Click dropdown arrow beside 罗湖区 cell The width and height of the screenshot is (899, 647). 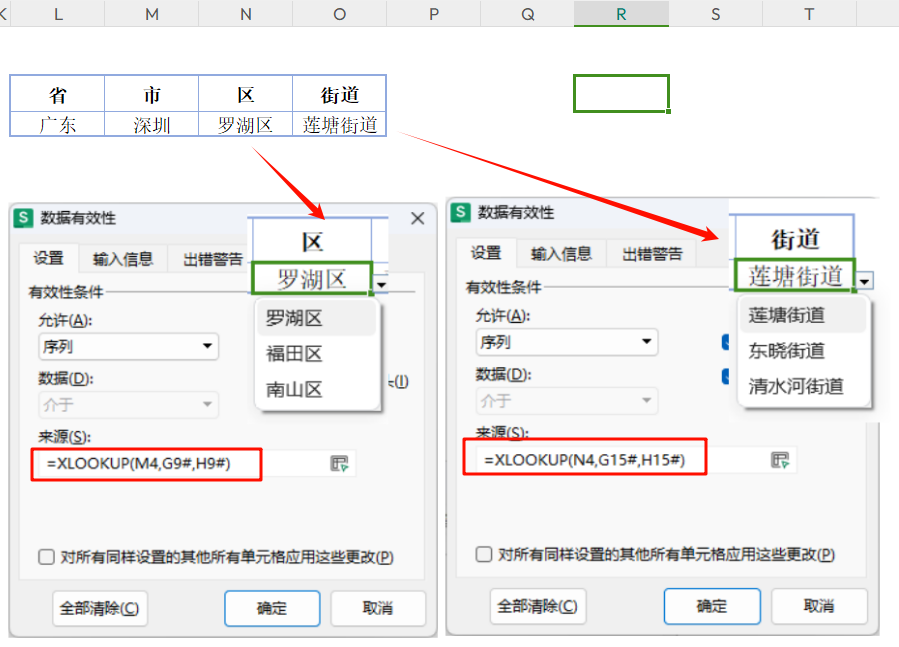coord(381,284)
